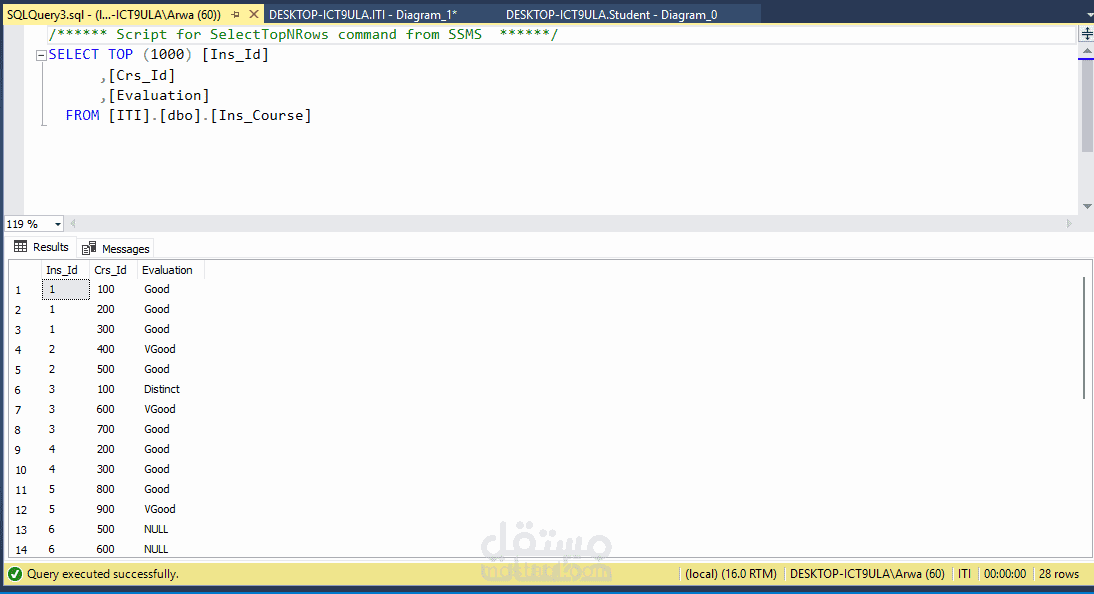
Task: Click the DESKTOP-ICT9ULA\Arwa (60) status entry
Action: coord(867,574)
